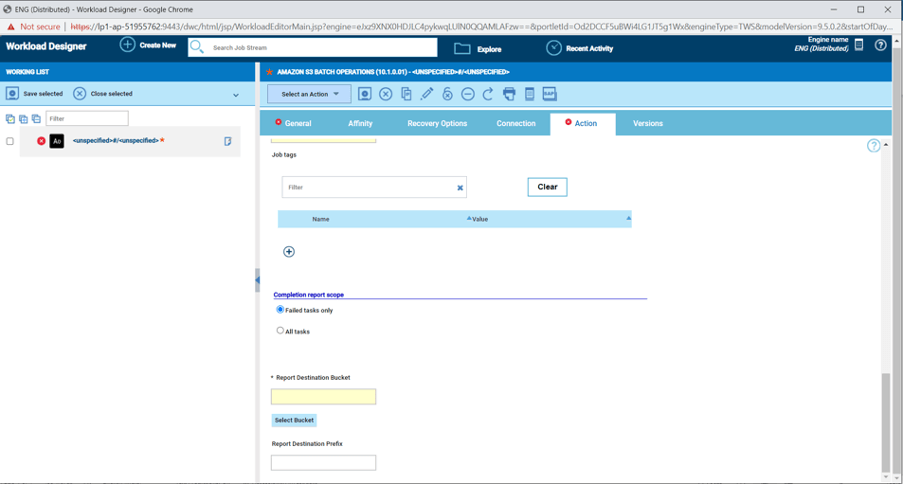Click the toolbar Print icon
Viewport: 904px width, 484px height.
(x=509, y=94)
